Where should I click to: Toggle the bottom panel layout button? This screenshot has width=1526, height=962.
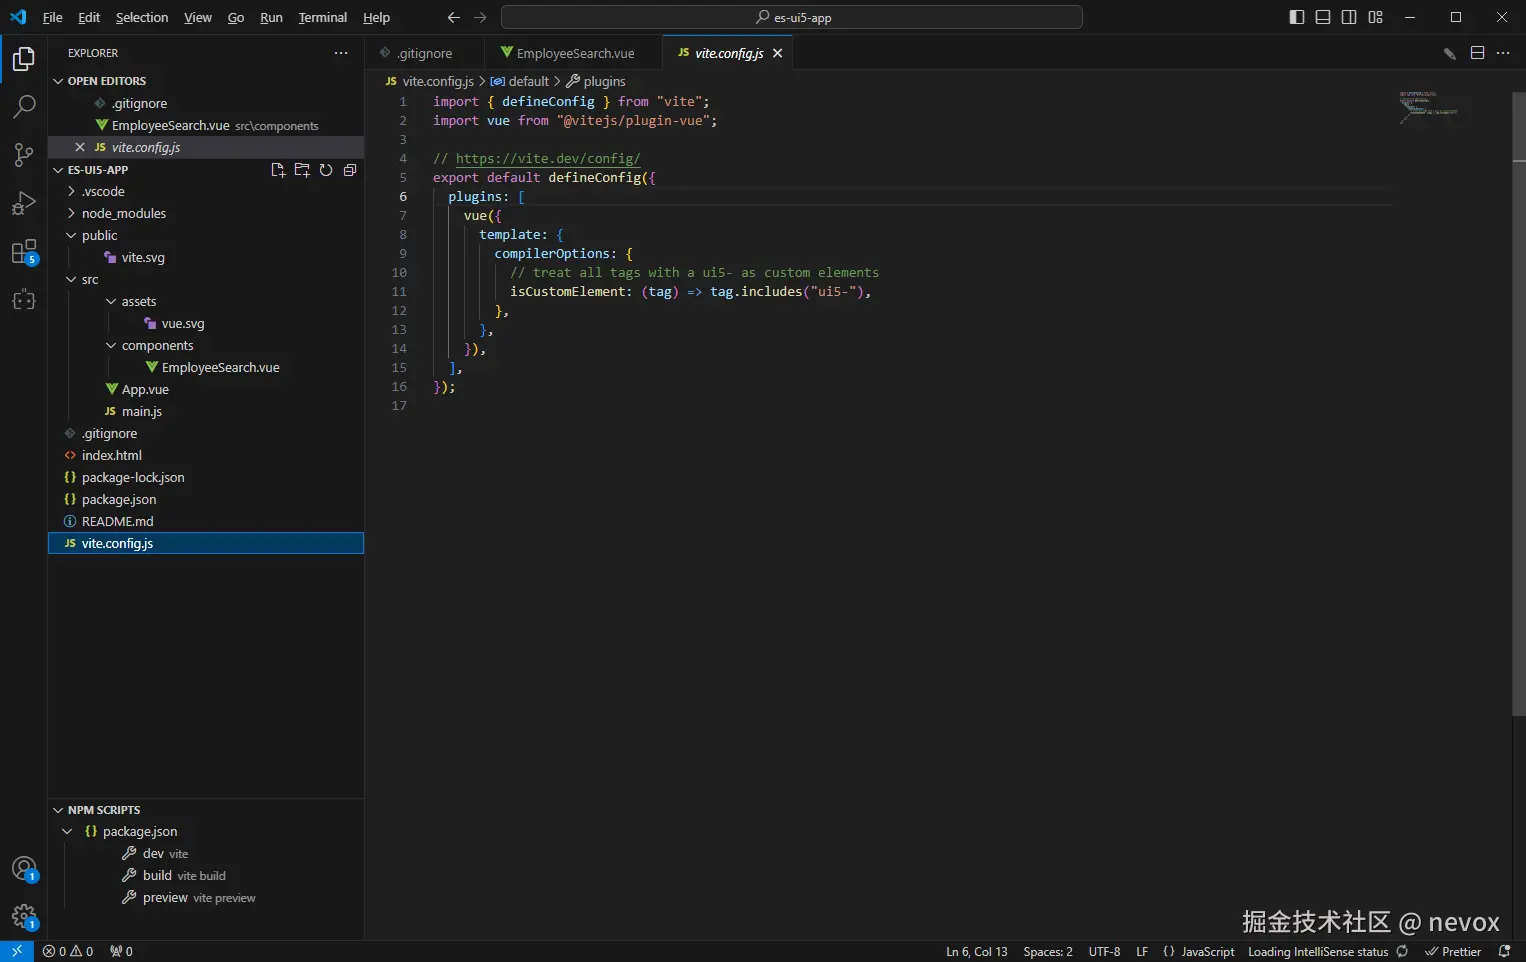tap(1323, 17)
